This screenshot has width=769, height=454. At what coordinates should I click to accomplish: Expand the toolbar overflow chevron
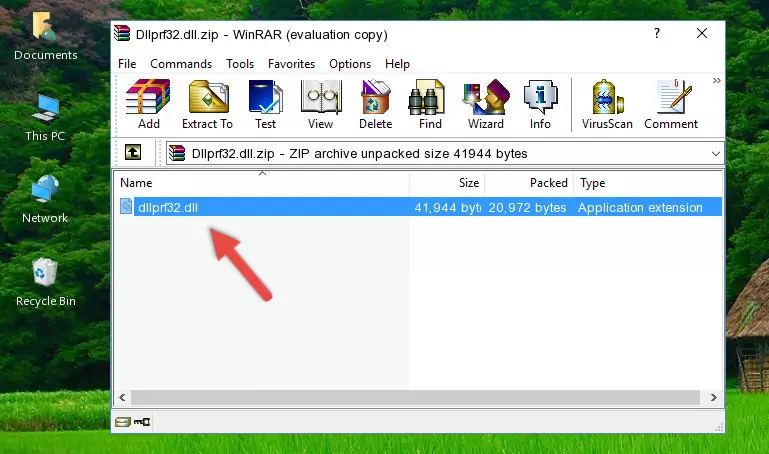717,80
